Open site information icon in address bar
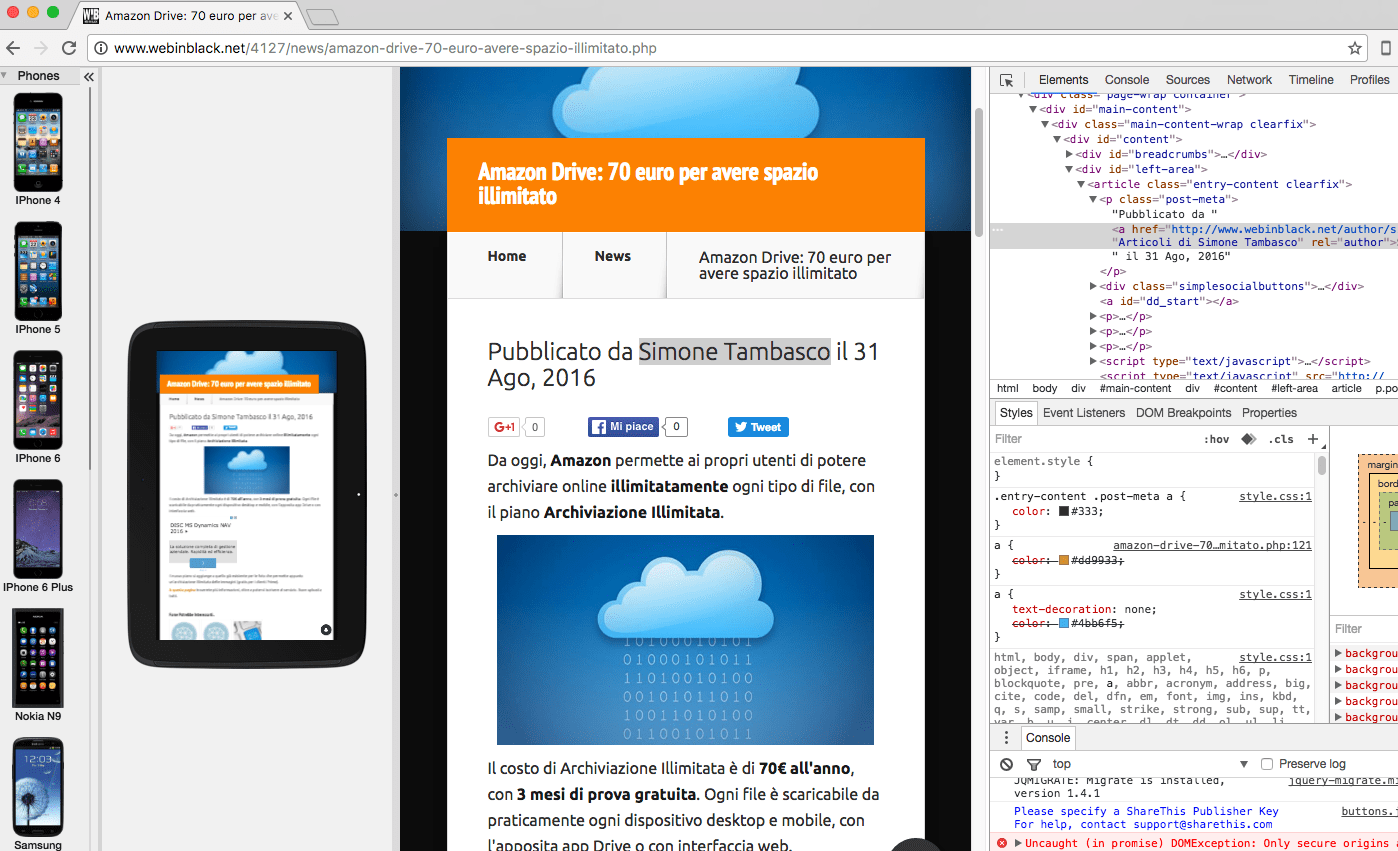The width and height of the screenshot is (1398, 851). pos(101,48)
